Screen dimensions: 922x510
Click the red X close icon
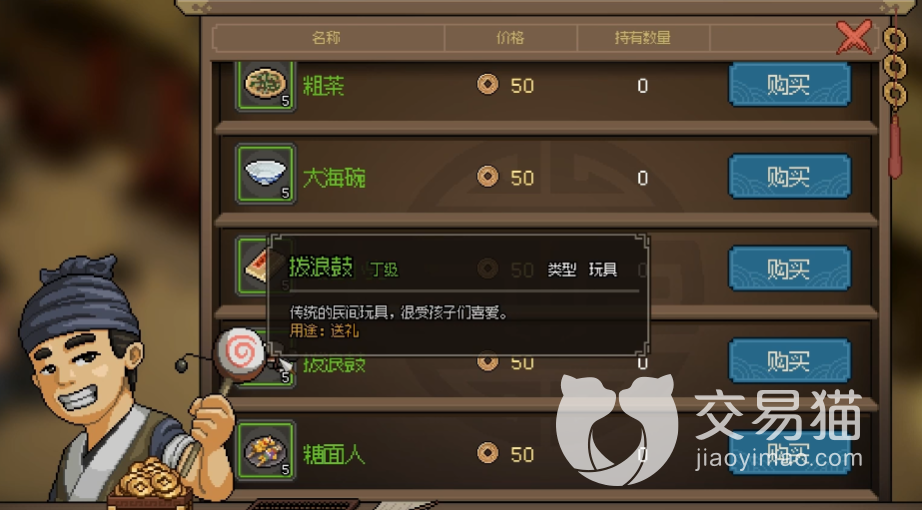[x=853, y=36]
